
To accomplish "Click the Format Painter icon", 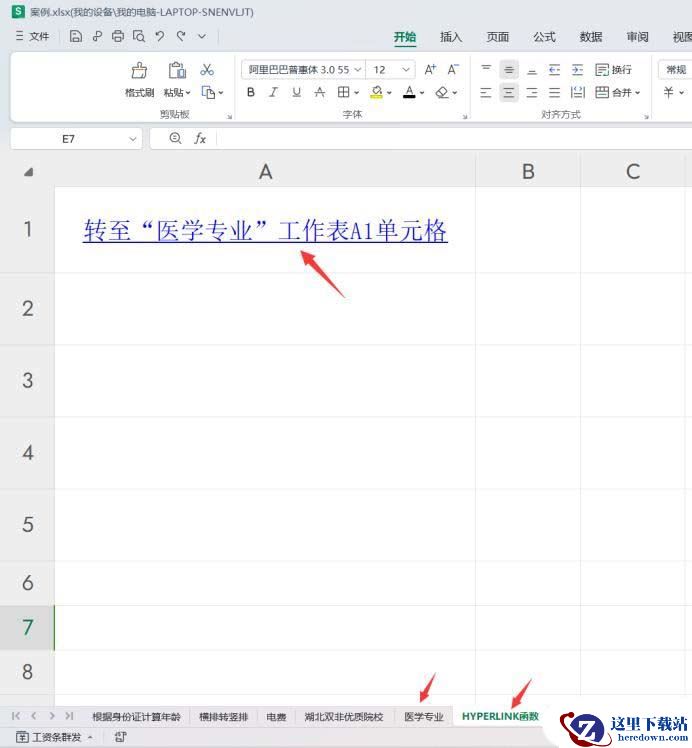I will [x=139, y=71].
